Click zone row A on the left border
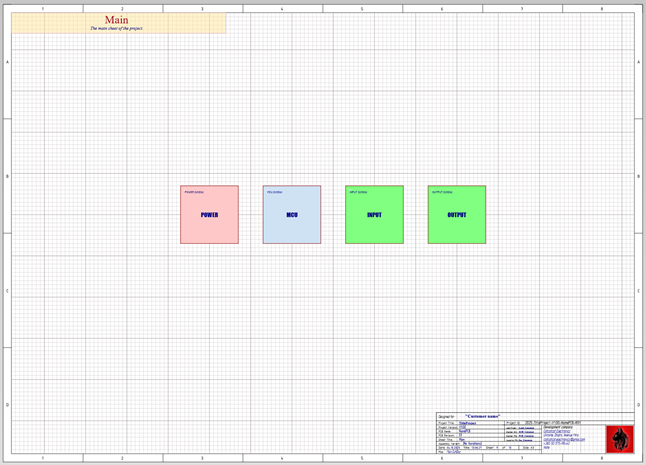 point(8,62)
